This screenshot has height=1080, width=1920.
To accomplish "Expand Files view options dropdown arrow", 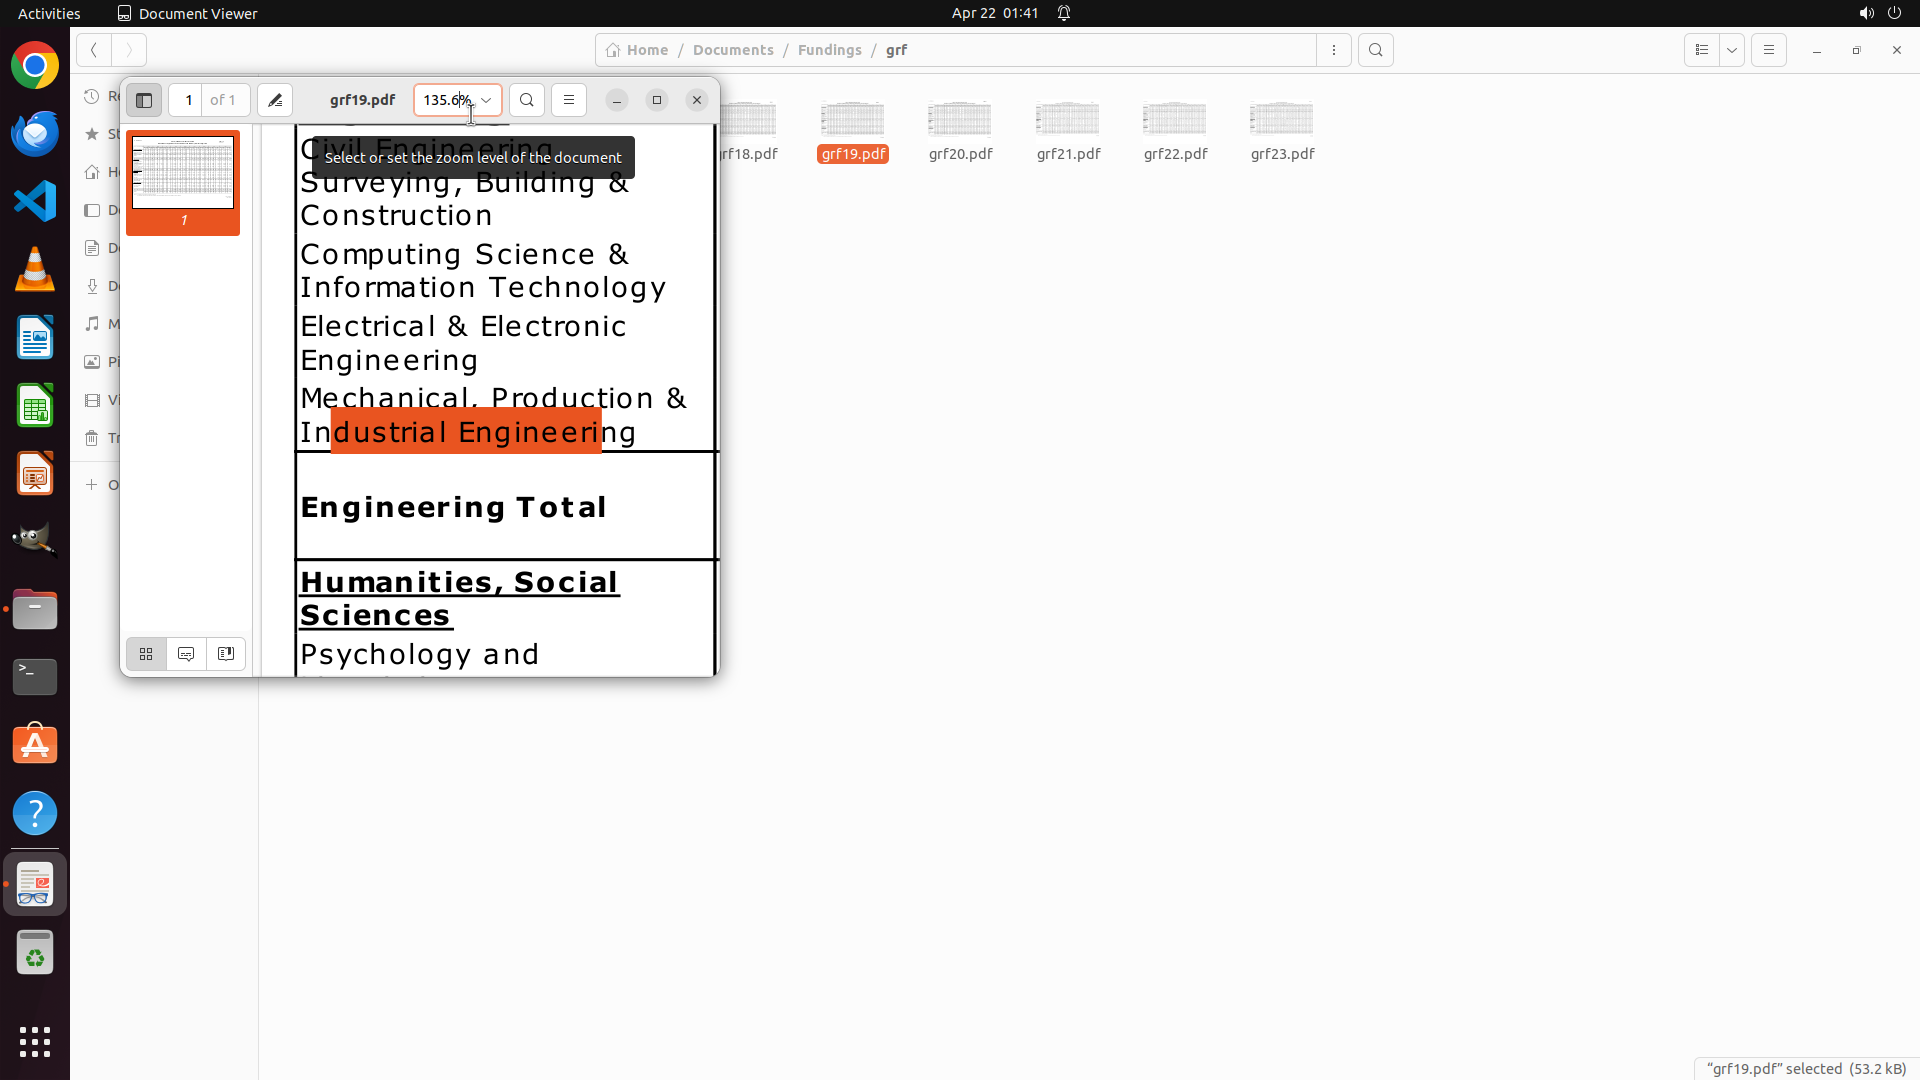I will point(1732,50).
